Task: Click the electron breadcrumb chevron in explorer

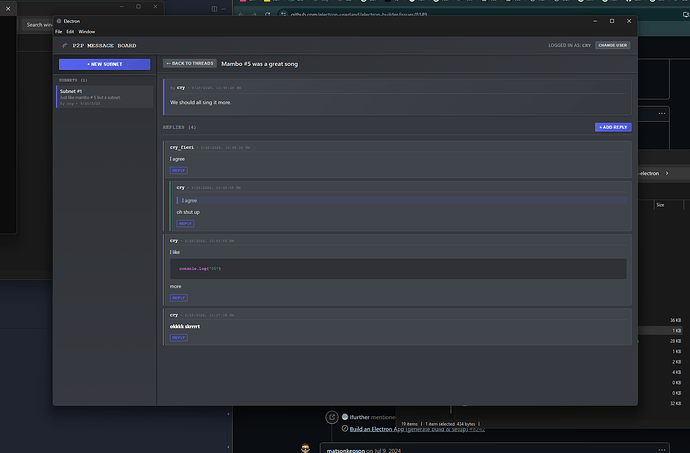Action: (667, 173)
